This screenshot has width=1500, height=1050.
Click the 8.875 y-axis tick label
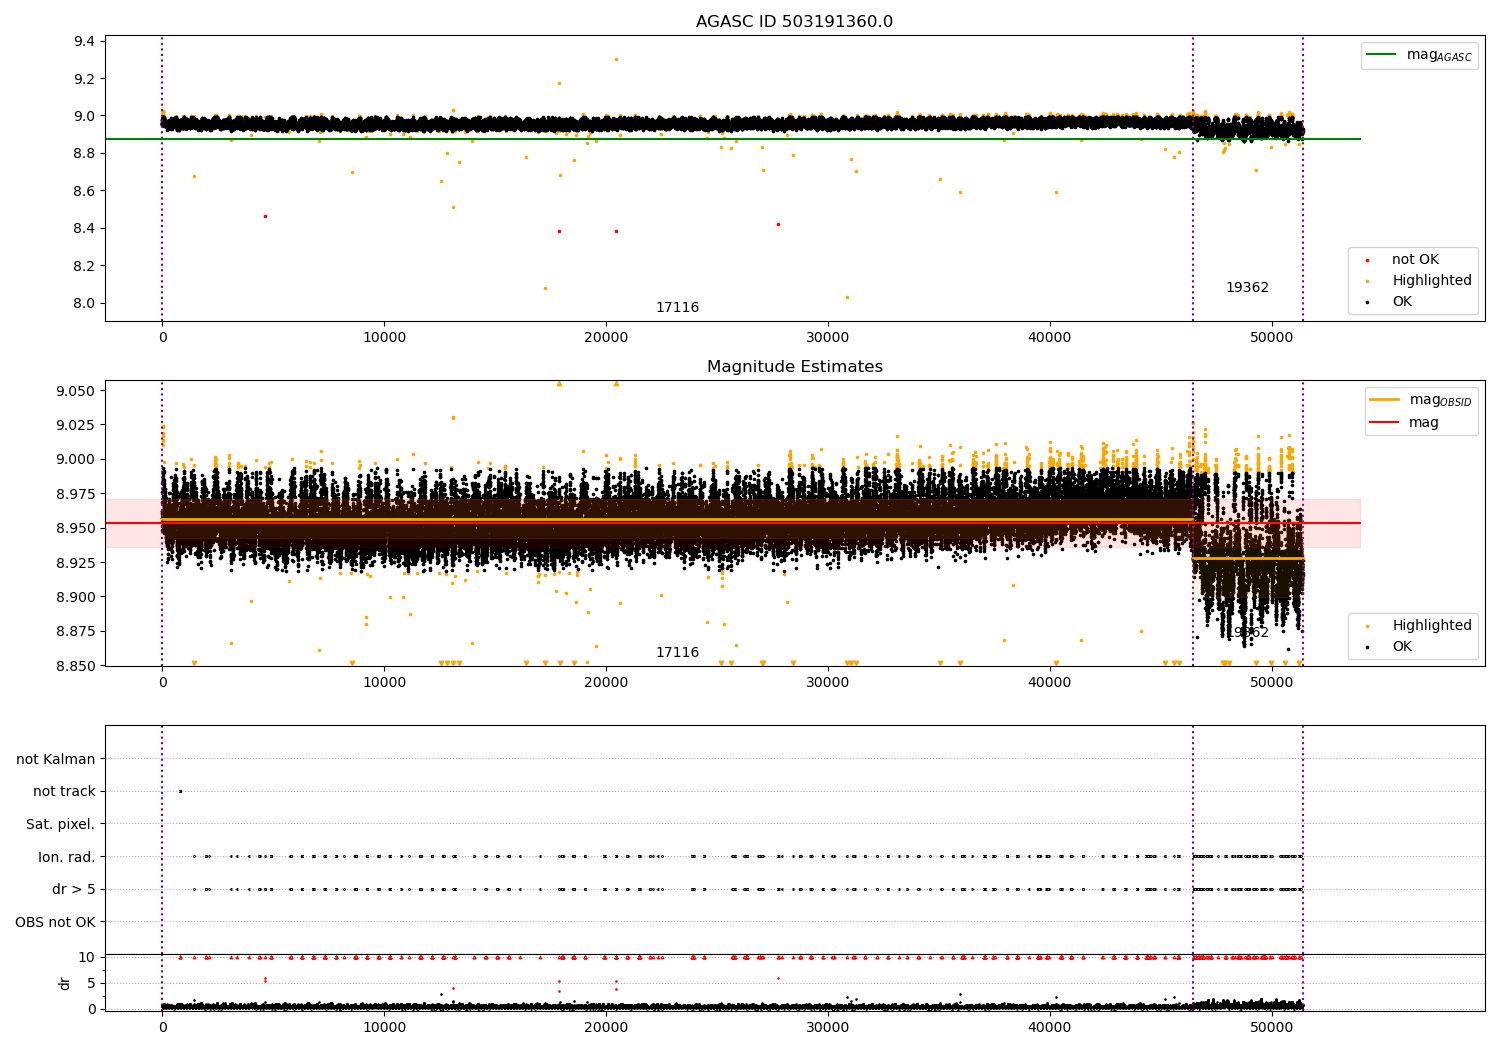point(75,632)
